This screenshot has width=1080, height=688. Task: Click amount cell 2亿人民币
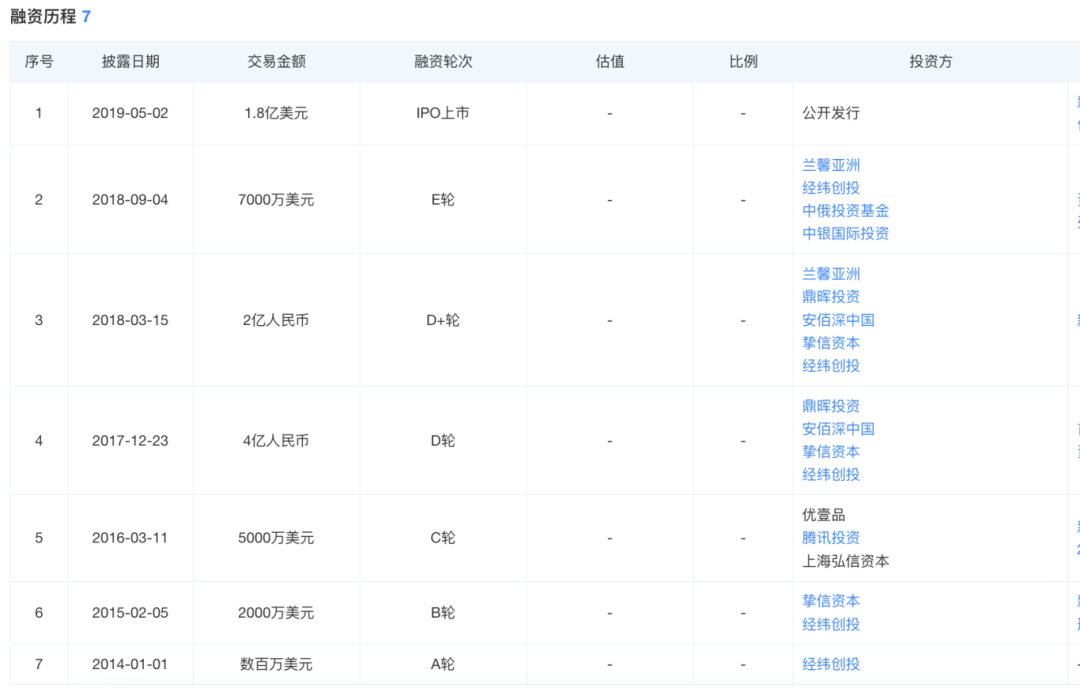click(276, 320)
